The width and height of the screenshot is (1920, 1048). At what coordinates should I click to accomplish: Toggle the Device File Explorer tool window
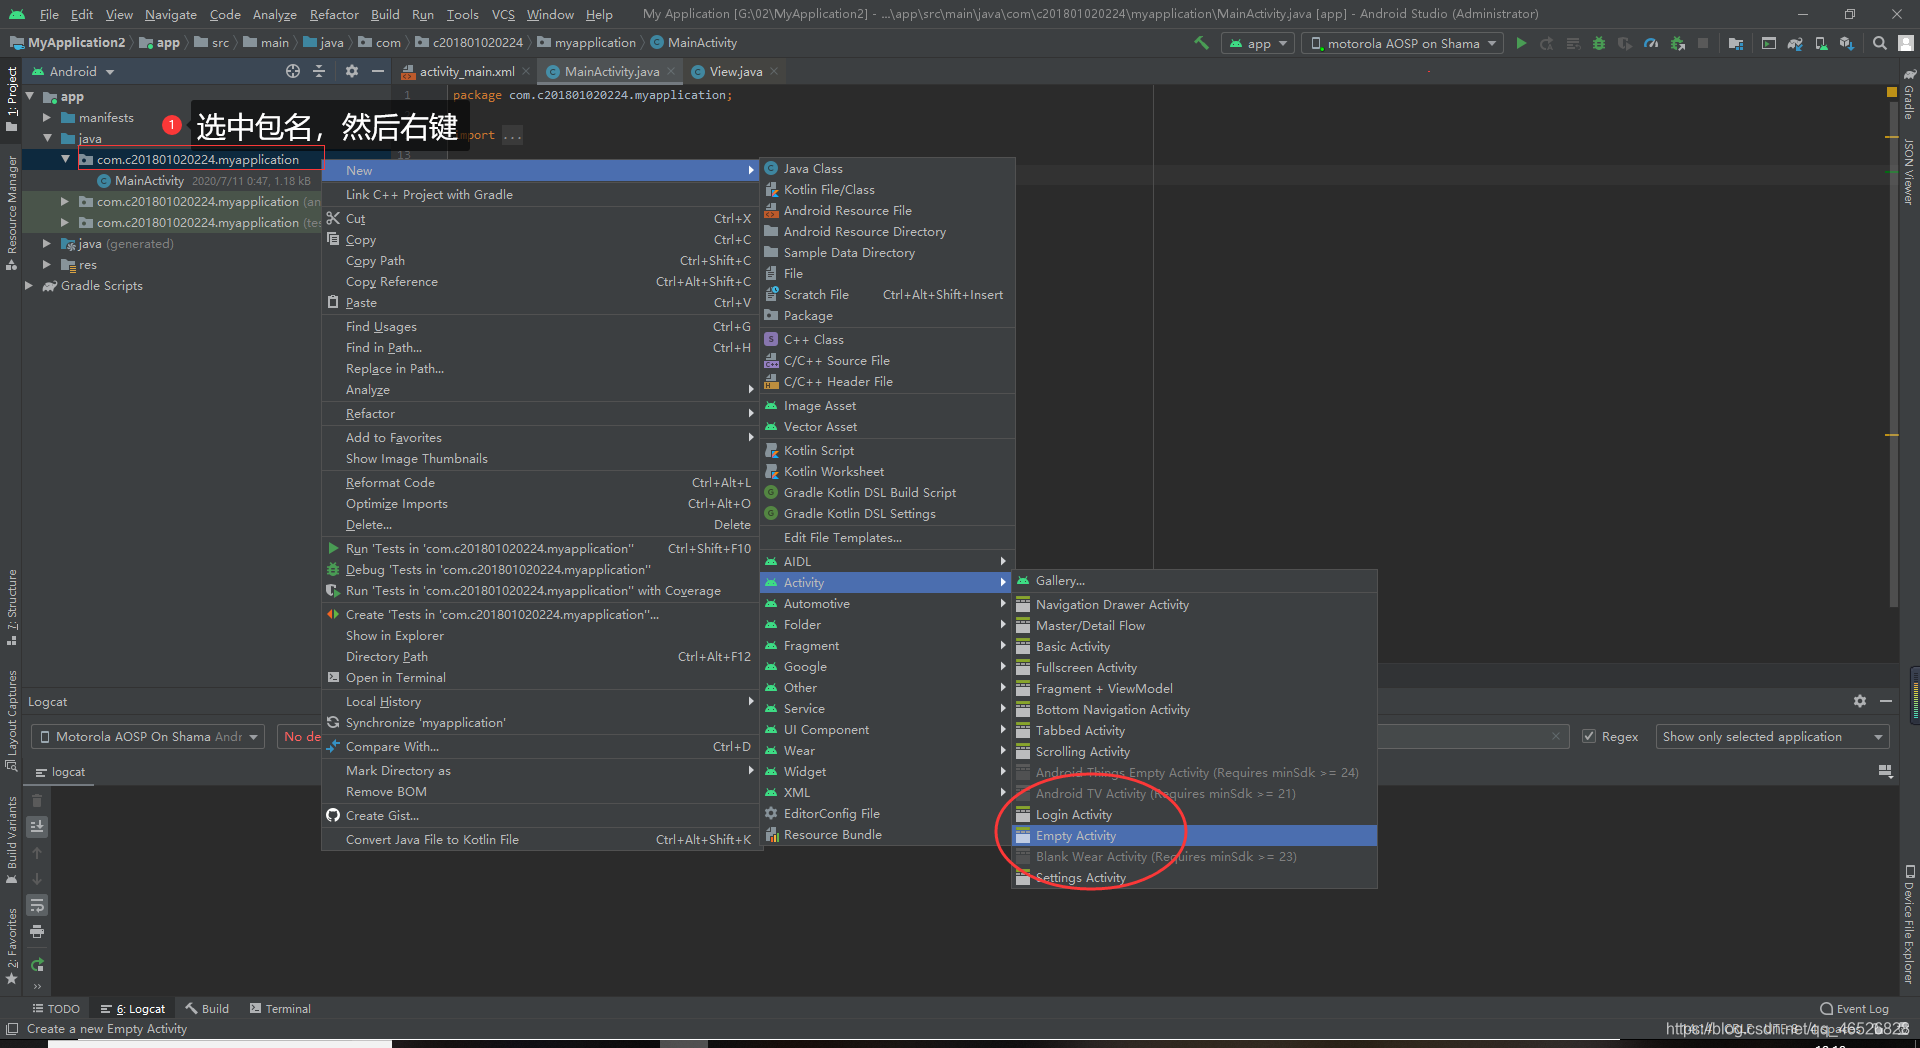(1909, 925)
